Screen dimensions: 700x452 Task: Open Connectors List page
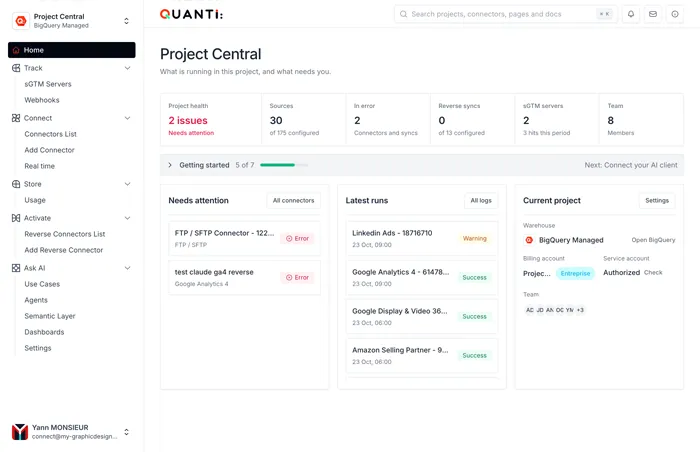click(50, 134)
